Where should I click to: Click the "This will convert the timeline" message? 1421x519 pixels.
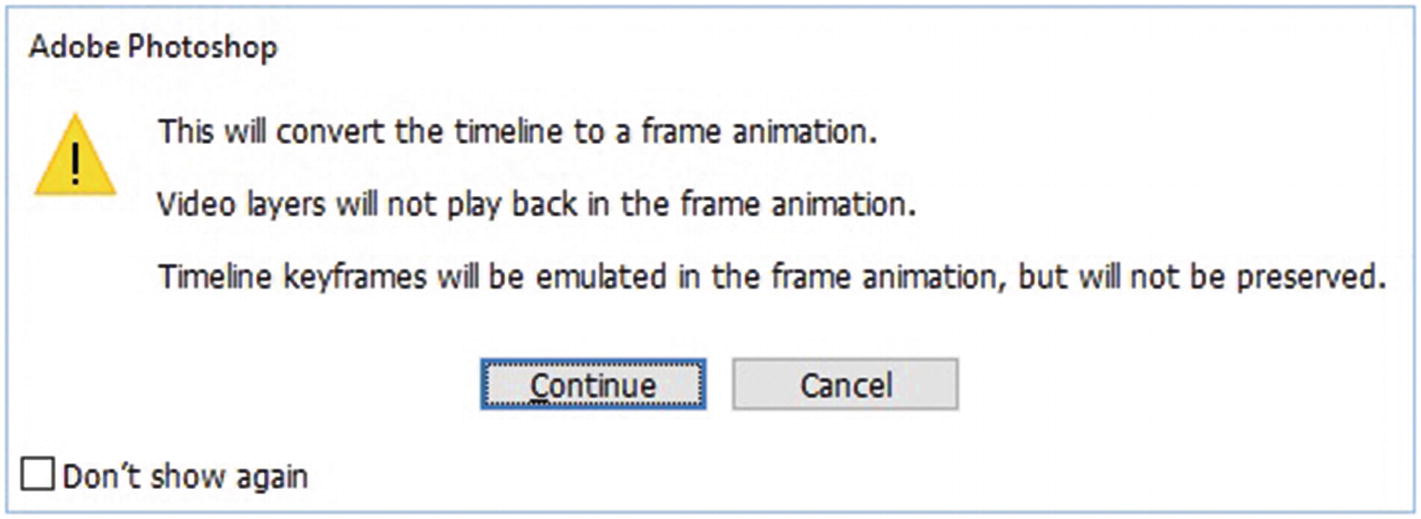(518, 131)
